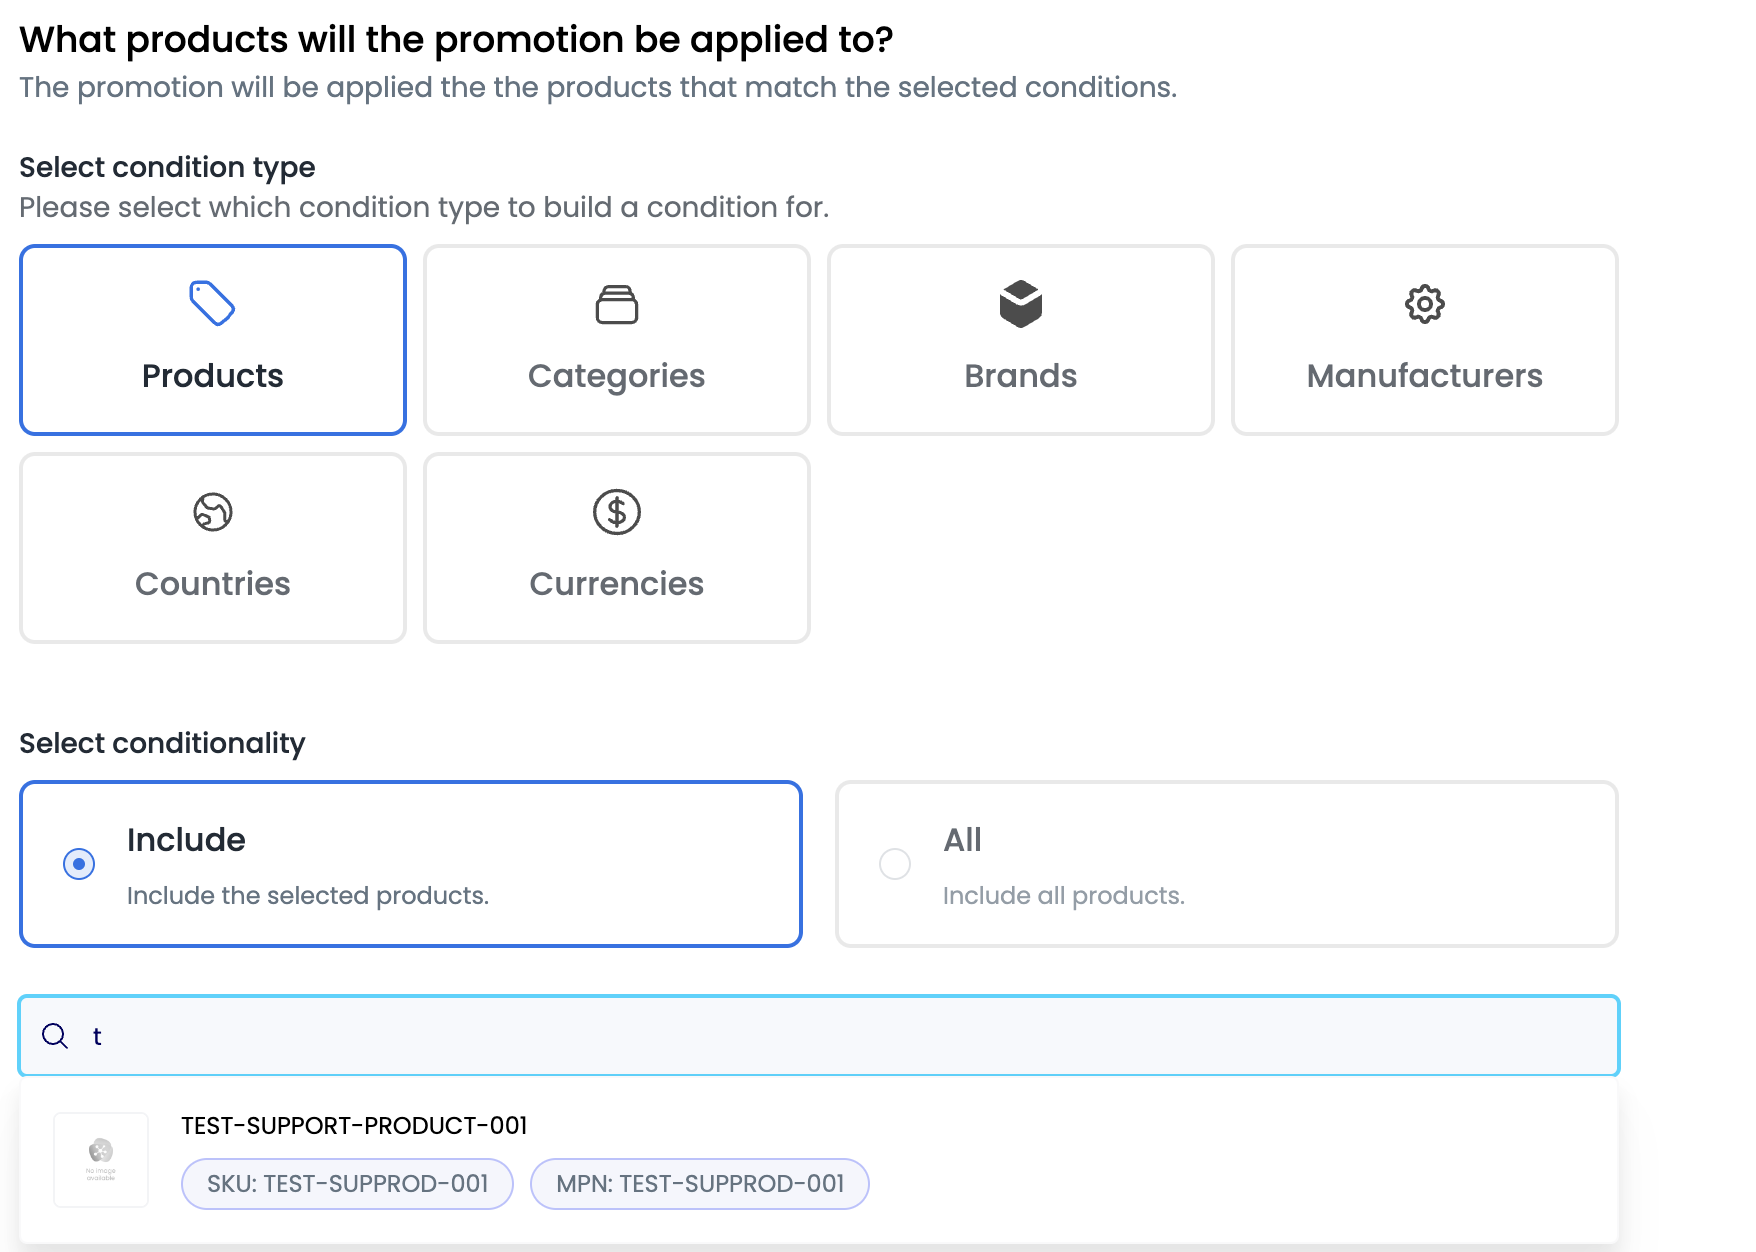This screenshot has height=1252, width=1756.
Task: Select the Include radio button
Action: click(79, 864)
